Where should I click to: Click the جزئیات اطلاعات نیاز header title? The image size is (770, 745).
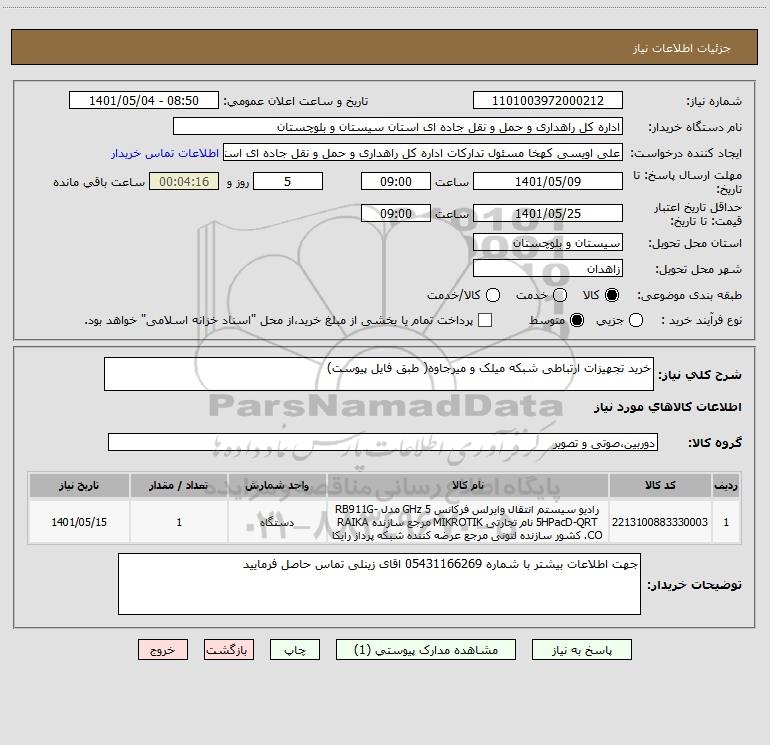point(682,48)
